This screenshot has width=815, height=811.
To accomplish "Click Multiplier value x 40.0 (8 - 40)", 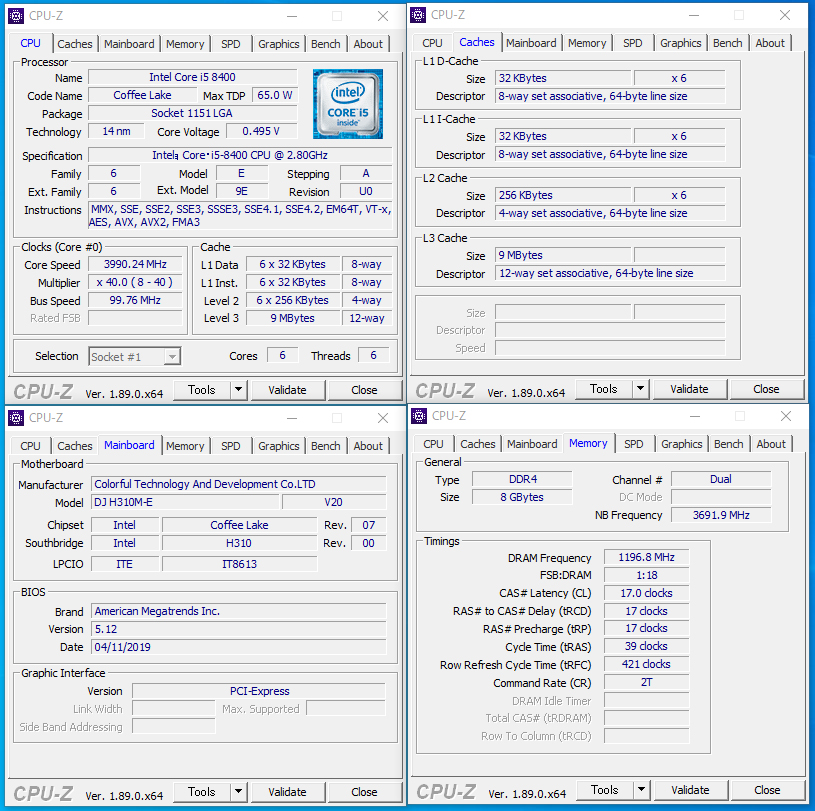I will (135, 282).
